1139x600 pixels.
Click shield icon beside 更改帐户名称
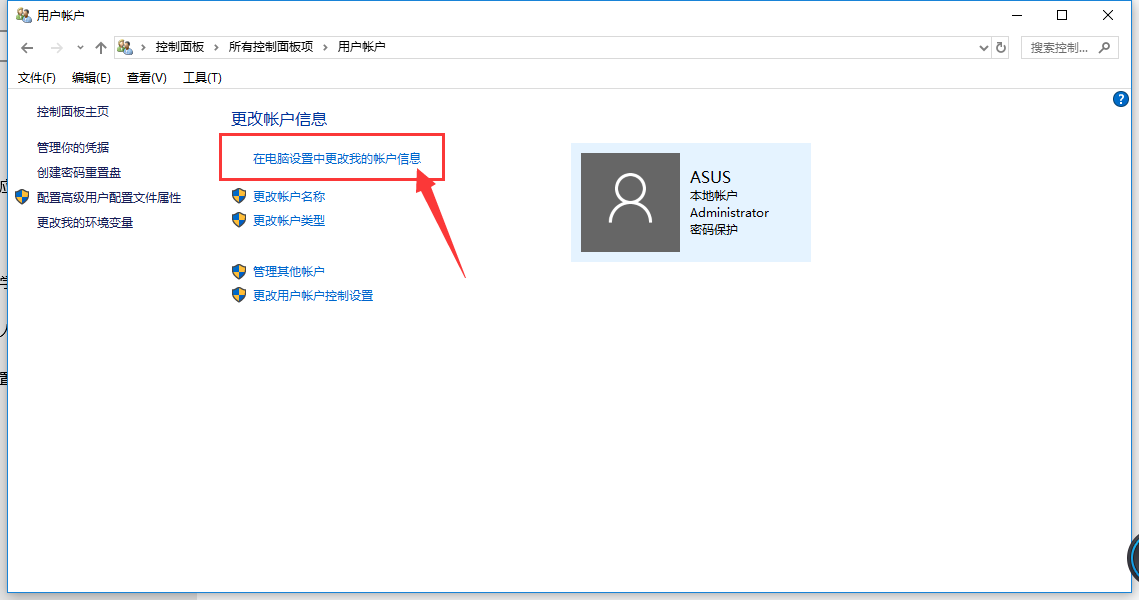239,195
